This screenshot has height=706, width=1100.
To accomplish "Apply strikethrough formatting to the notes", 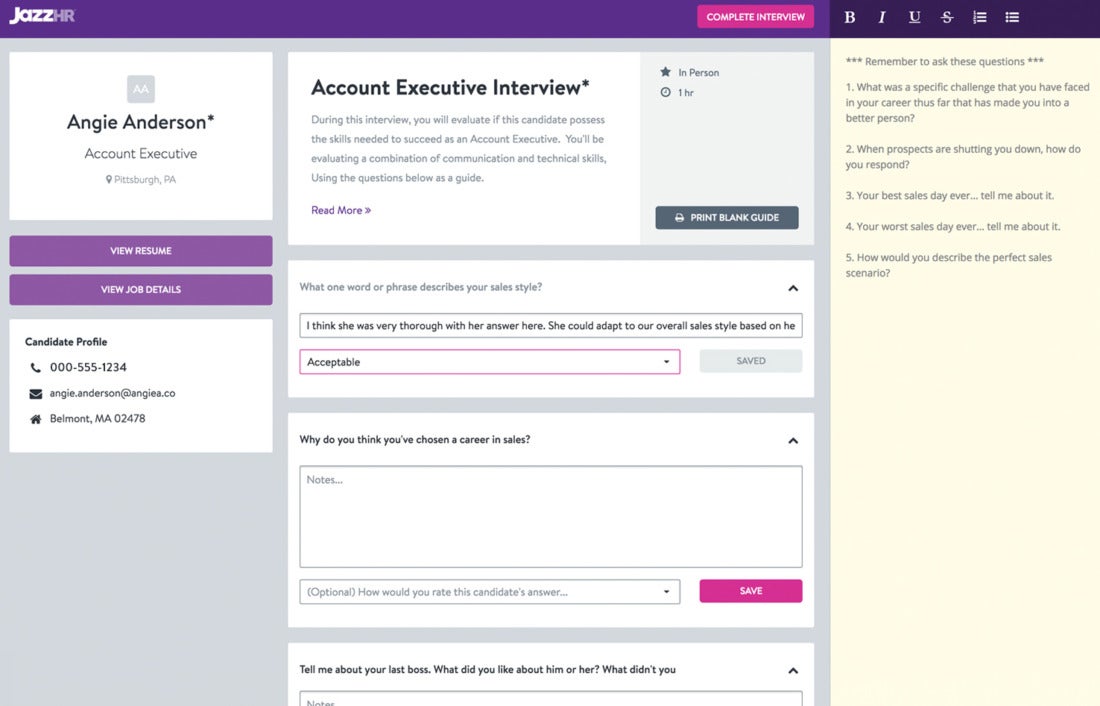I will tap(947, 17).
